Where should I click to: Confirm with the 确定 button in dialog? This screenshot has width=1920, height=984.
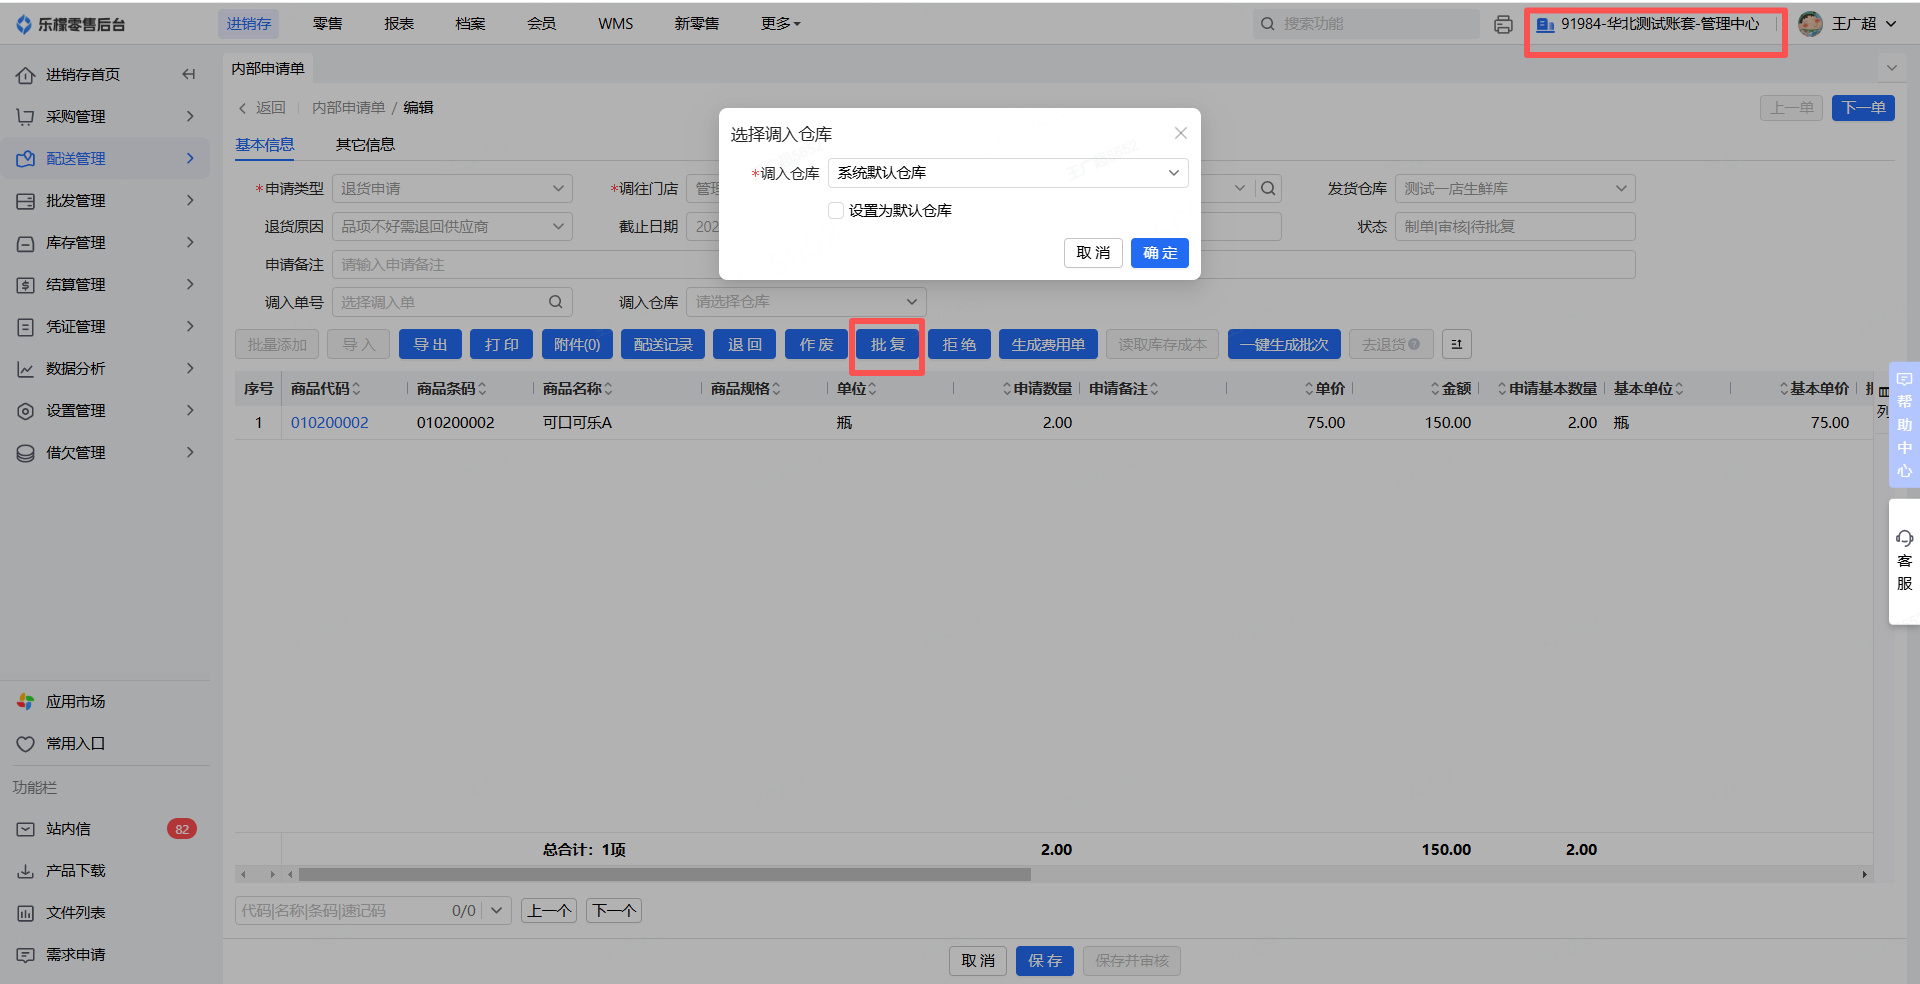[x=1160, y=253]
